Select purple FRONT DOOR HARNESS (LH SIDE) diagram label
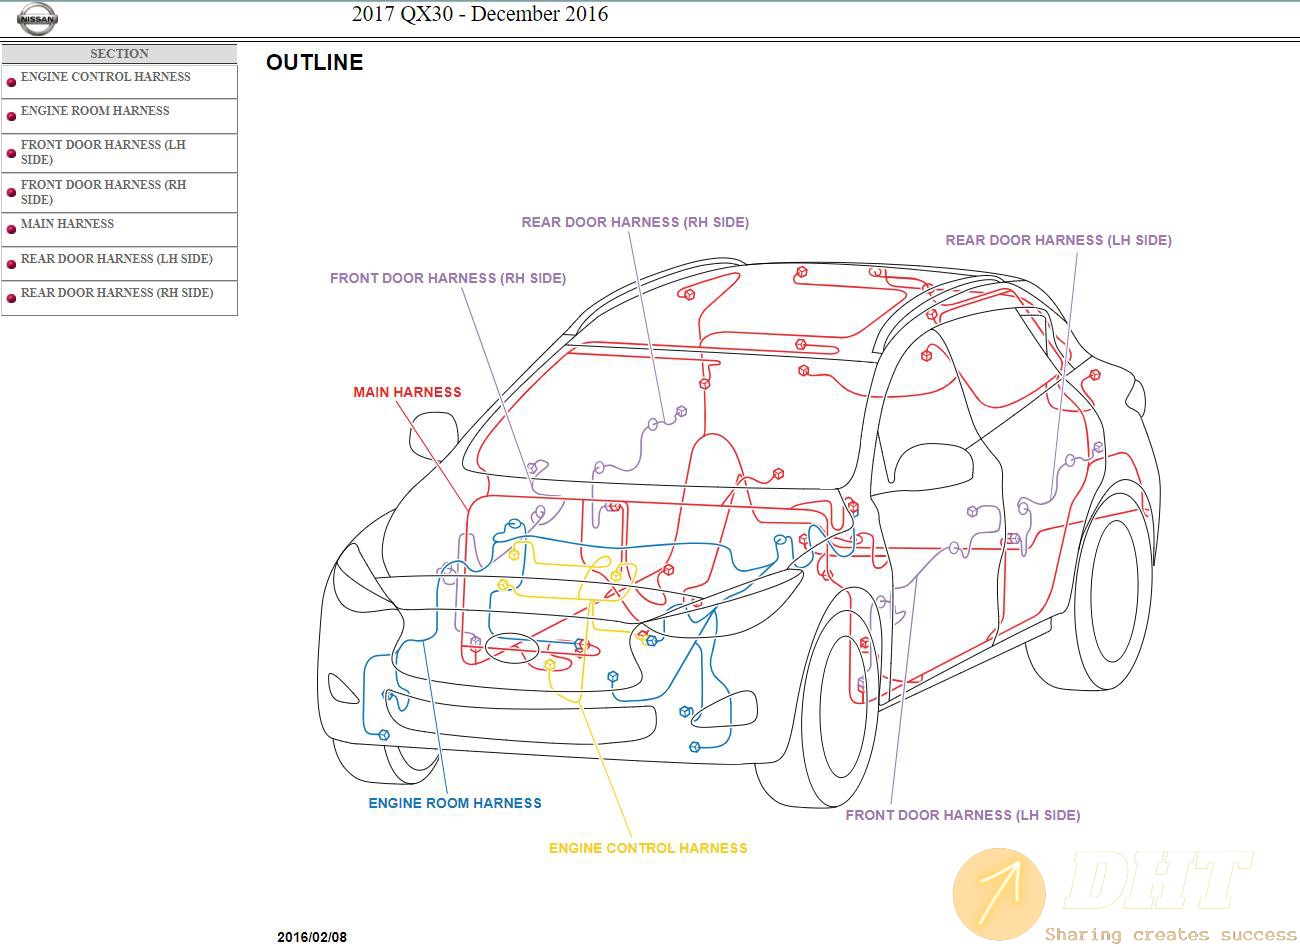Image resolution: width=1300 pixels, height=947 pixels. point(963,815)
